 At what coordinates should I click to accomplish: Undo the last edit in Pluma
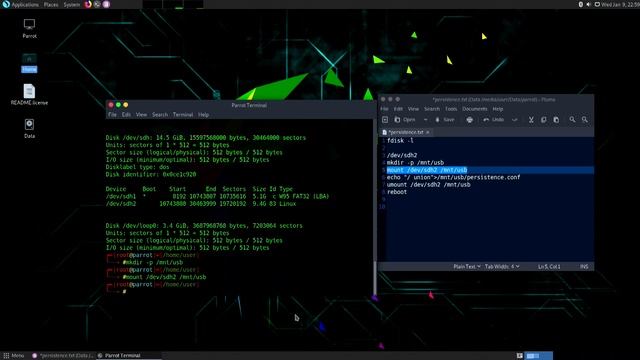pos(493,120)
